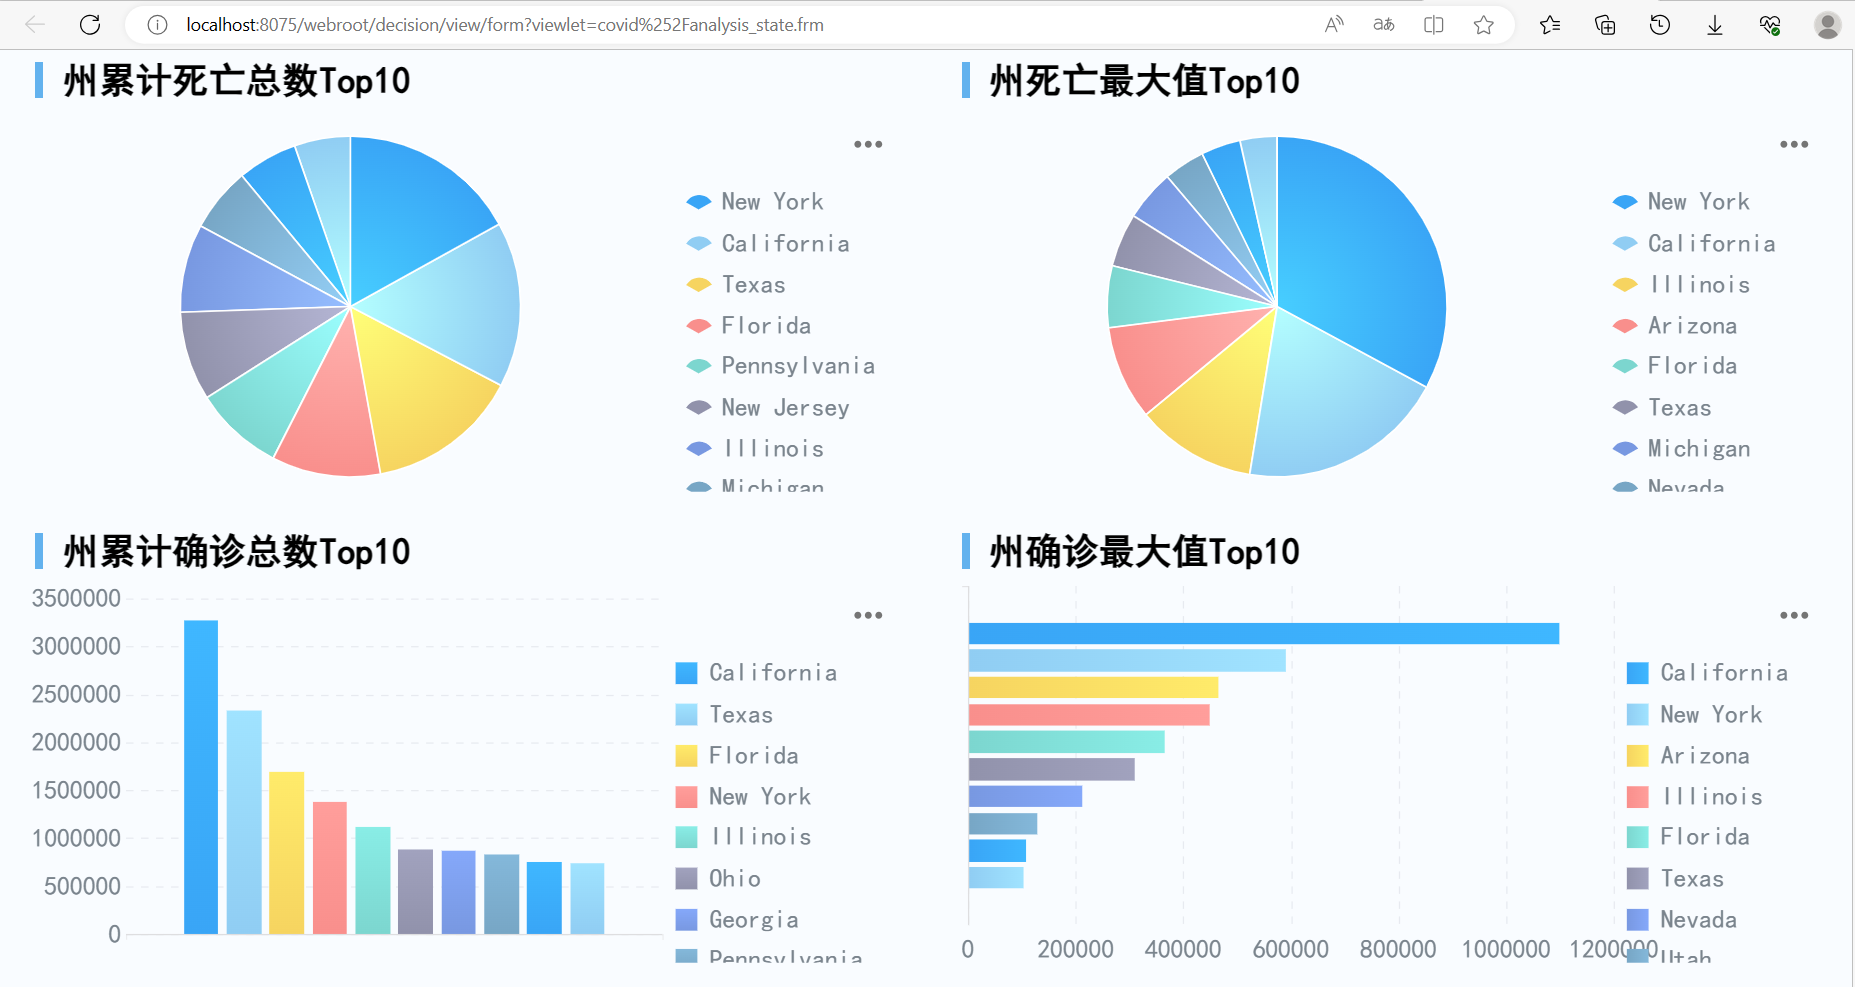The image size is (1855, 987).
Task: Click the title 州死亡最大值Top10
Action: pyautogui.click(x=1145, y=81)
